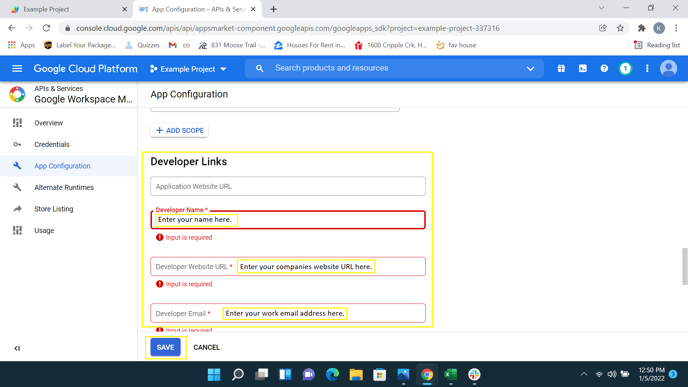This screenshot has height=387, width=688.
Task: Click the address bar URL
Action: pos(287,28)
